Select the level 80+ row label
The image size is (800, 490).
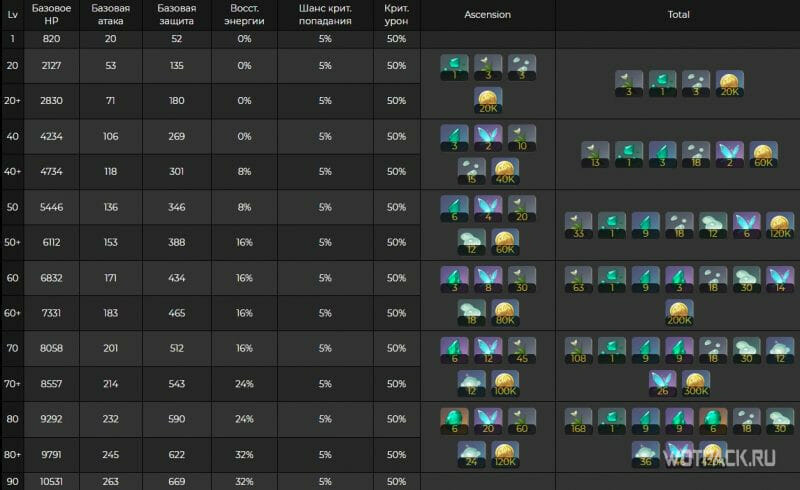click(12, 454)
